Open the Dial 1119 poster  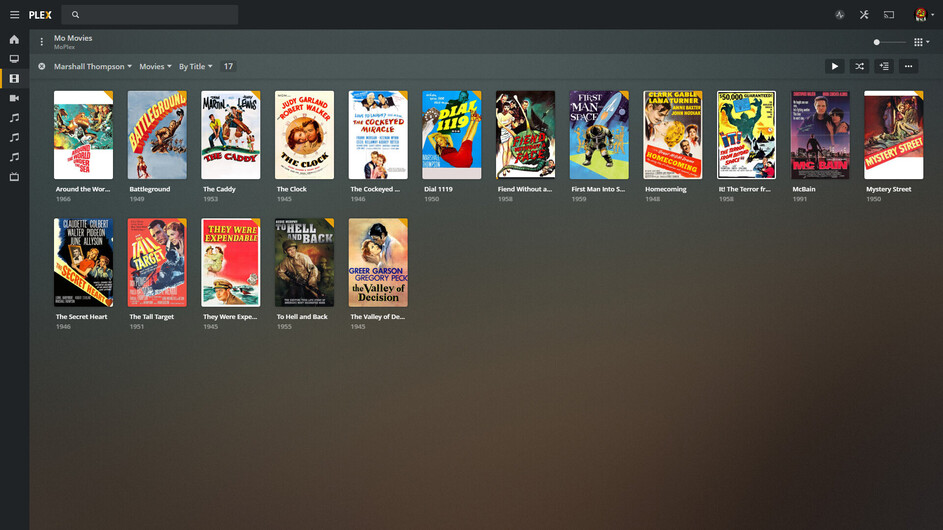click(452, 135)
